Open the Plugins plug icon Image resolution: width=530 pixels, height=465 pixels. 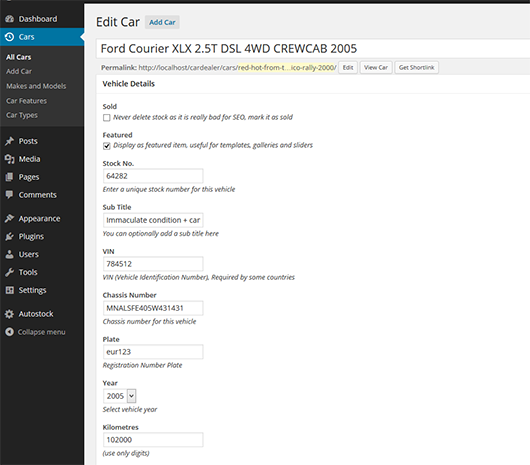pyautogui.click(x=9, y=236)
